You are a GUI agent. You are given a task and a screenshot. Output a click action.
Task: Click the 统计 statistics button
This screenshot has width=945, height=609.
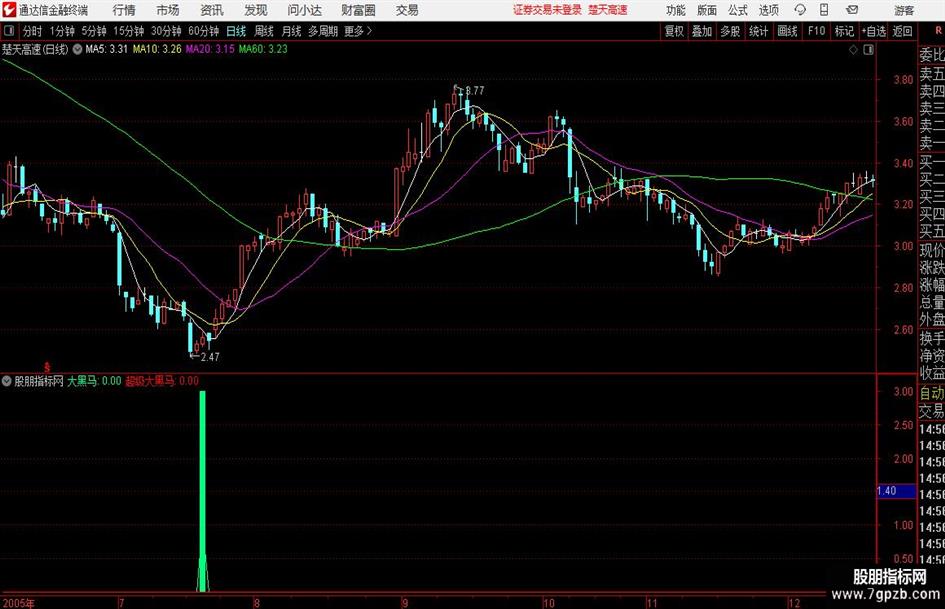pos(758,31)
